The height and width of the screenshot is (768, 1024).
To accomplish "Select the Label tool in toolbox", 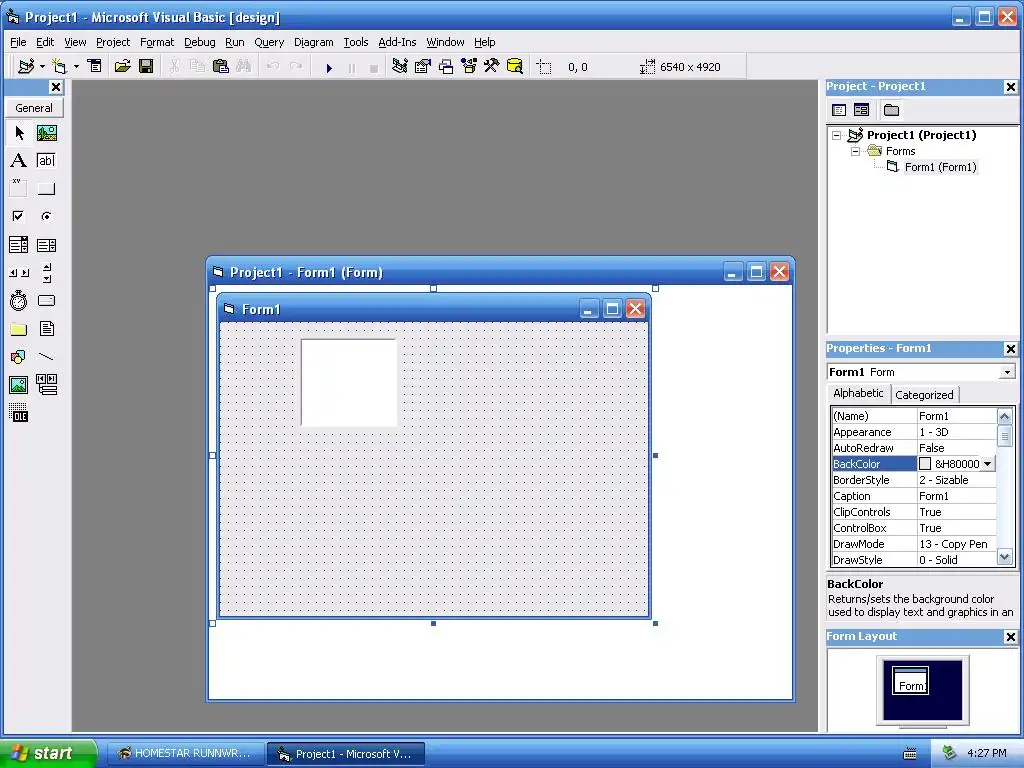I will 19,161.
